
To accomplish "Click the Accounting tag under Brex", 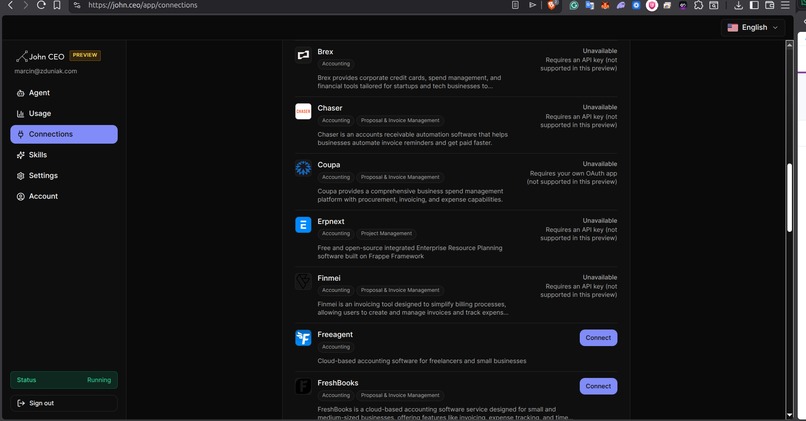I will pyautogui.click(x=336, y=64).
